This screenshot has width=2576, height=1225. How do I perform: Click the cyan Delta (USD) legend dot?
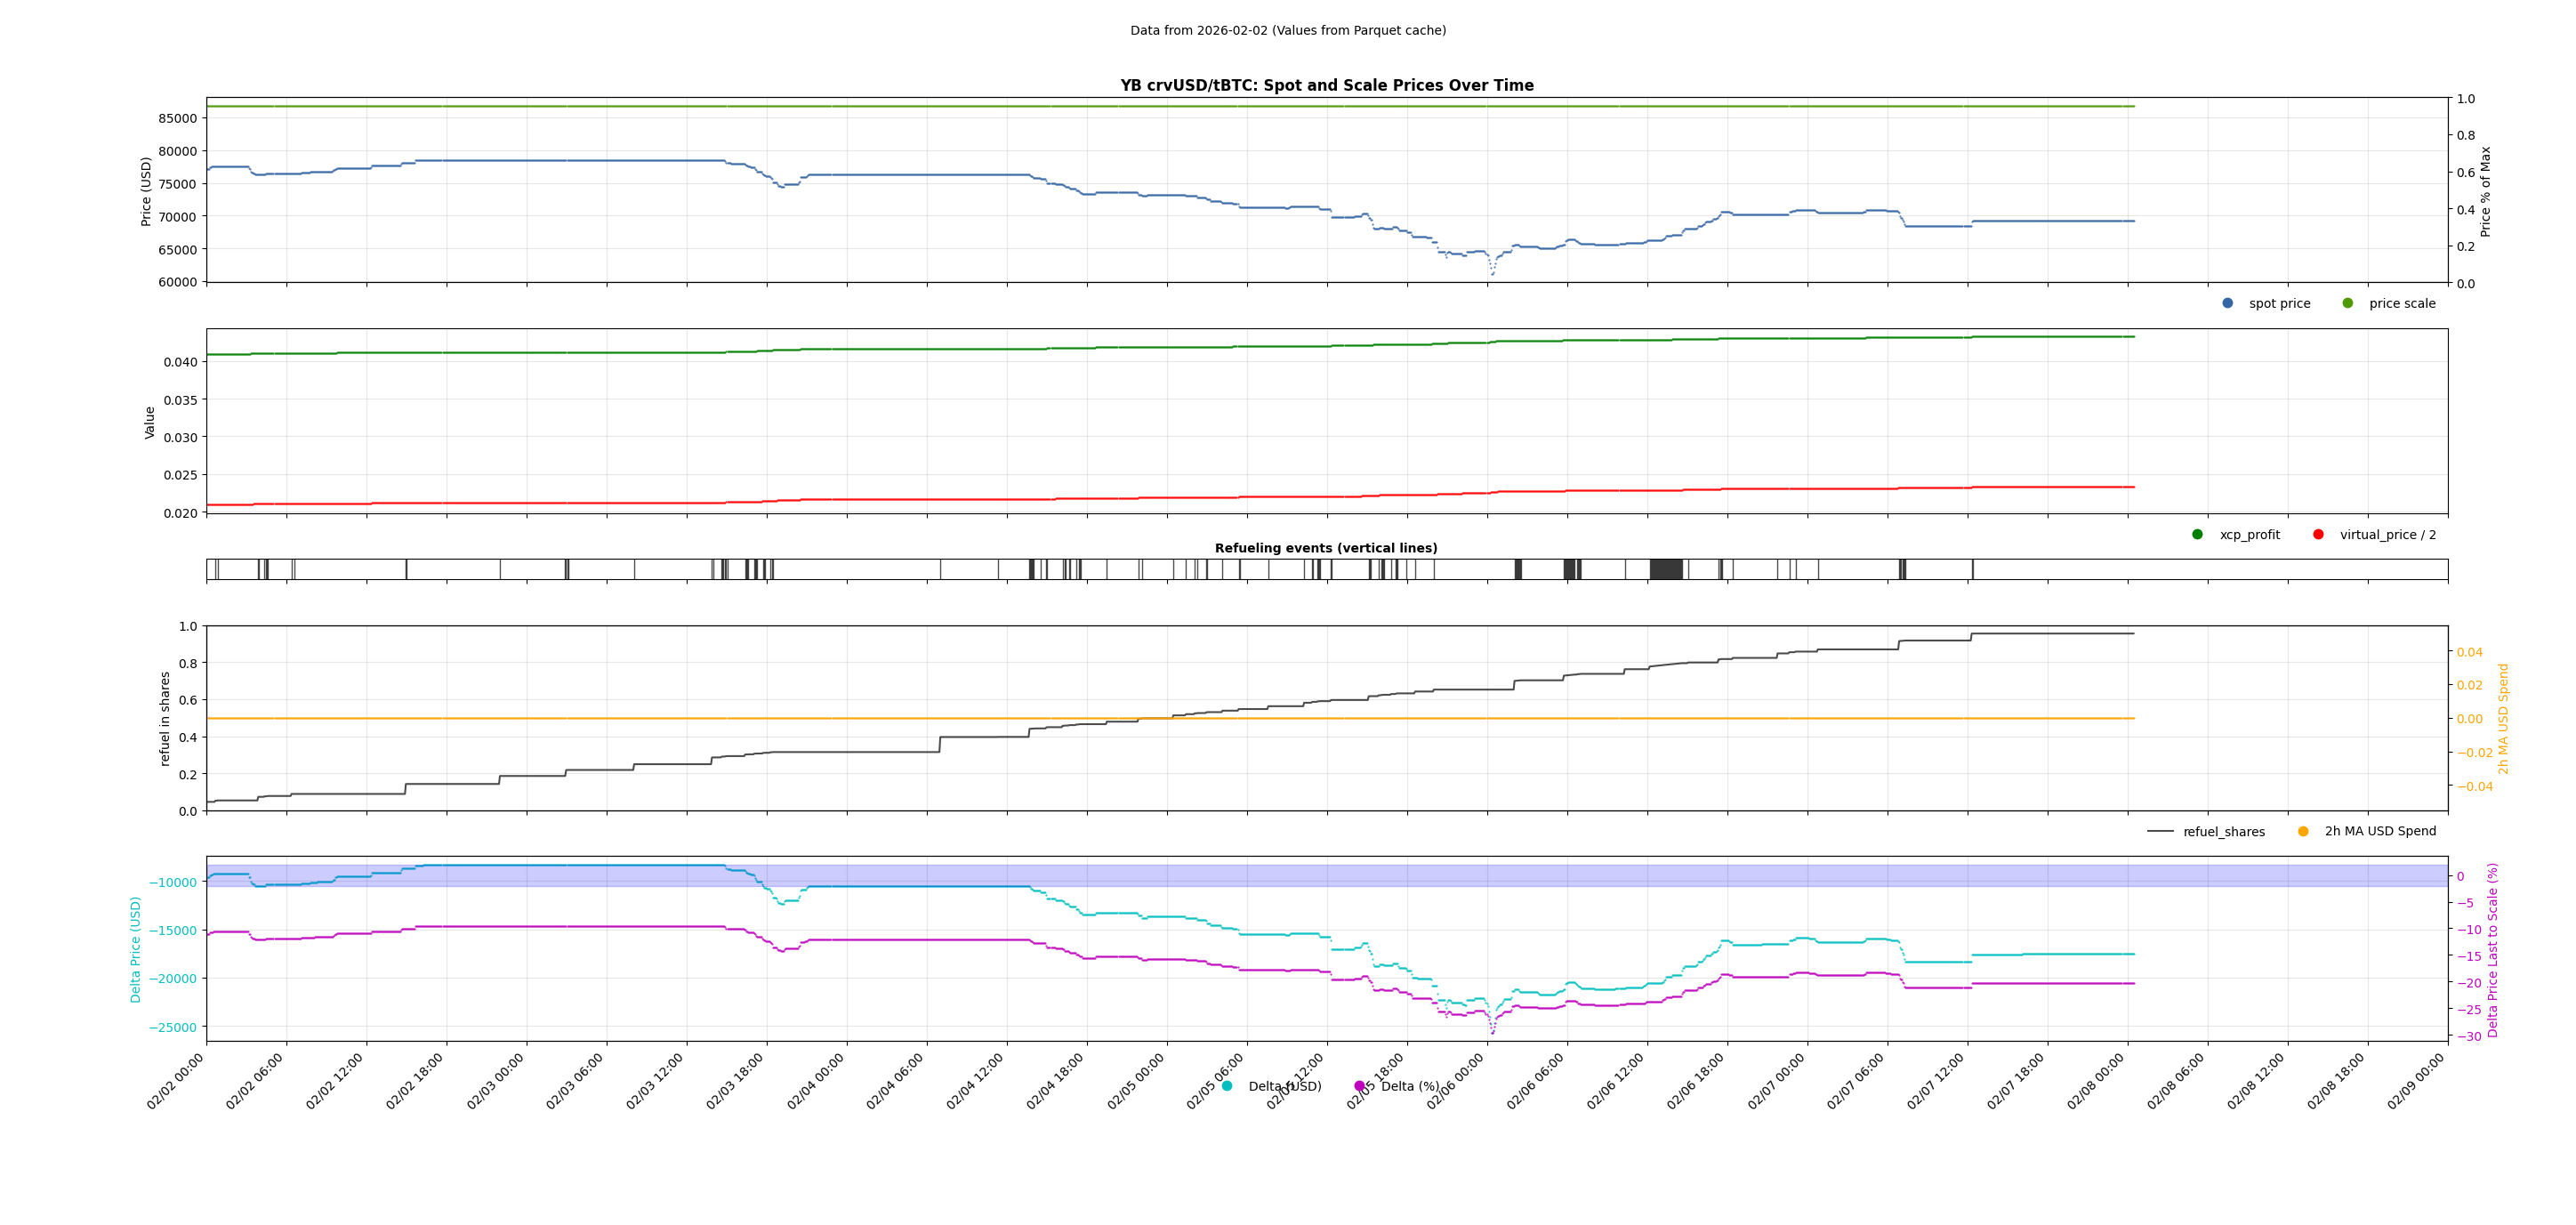point(1227,1086)
